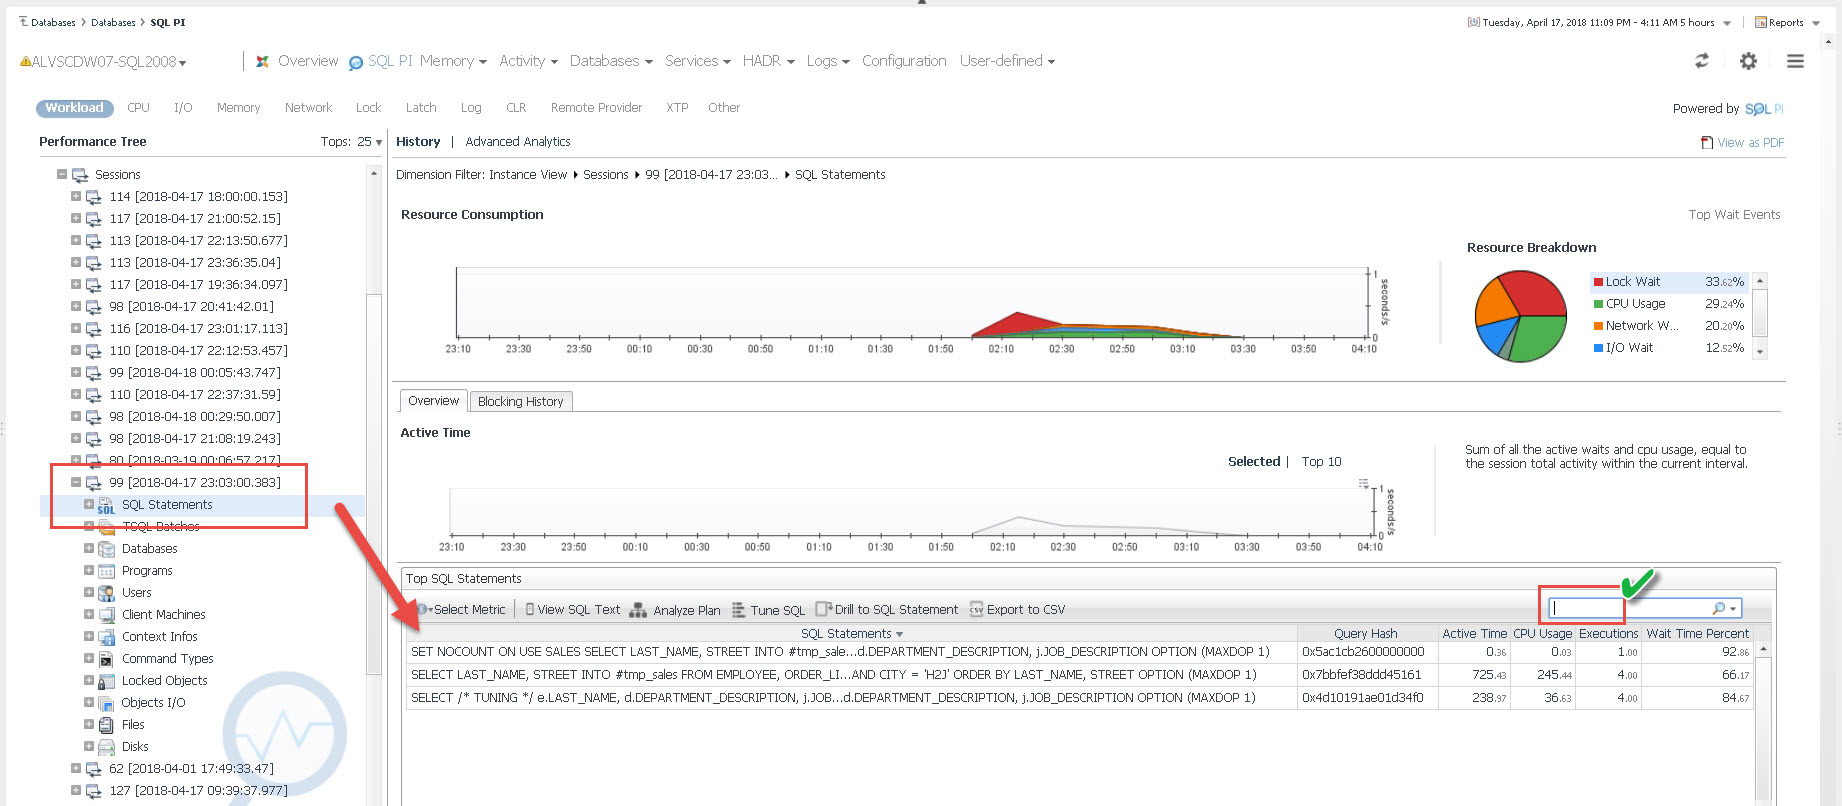Switch active time chart to Top 10
This screenshot has height=806, width=1842.
tap(1321, 461)
